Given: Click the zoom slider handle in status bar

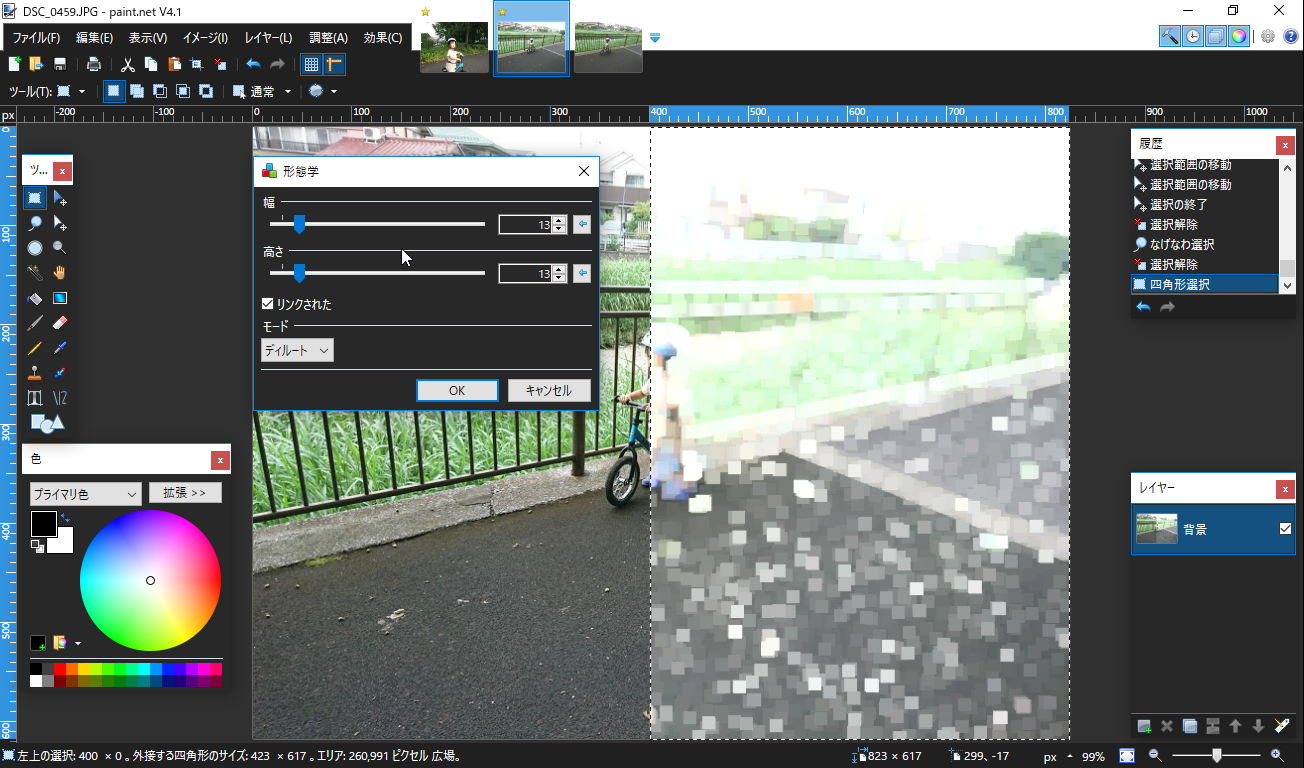Looking at the screenshot, I should [x=1216, y=756].
